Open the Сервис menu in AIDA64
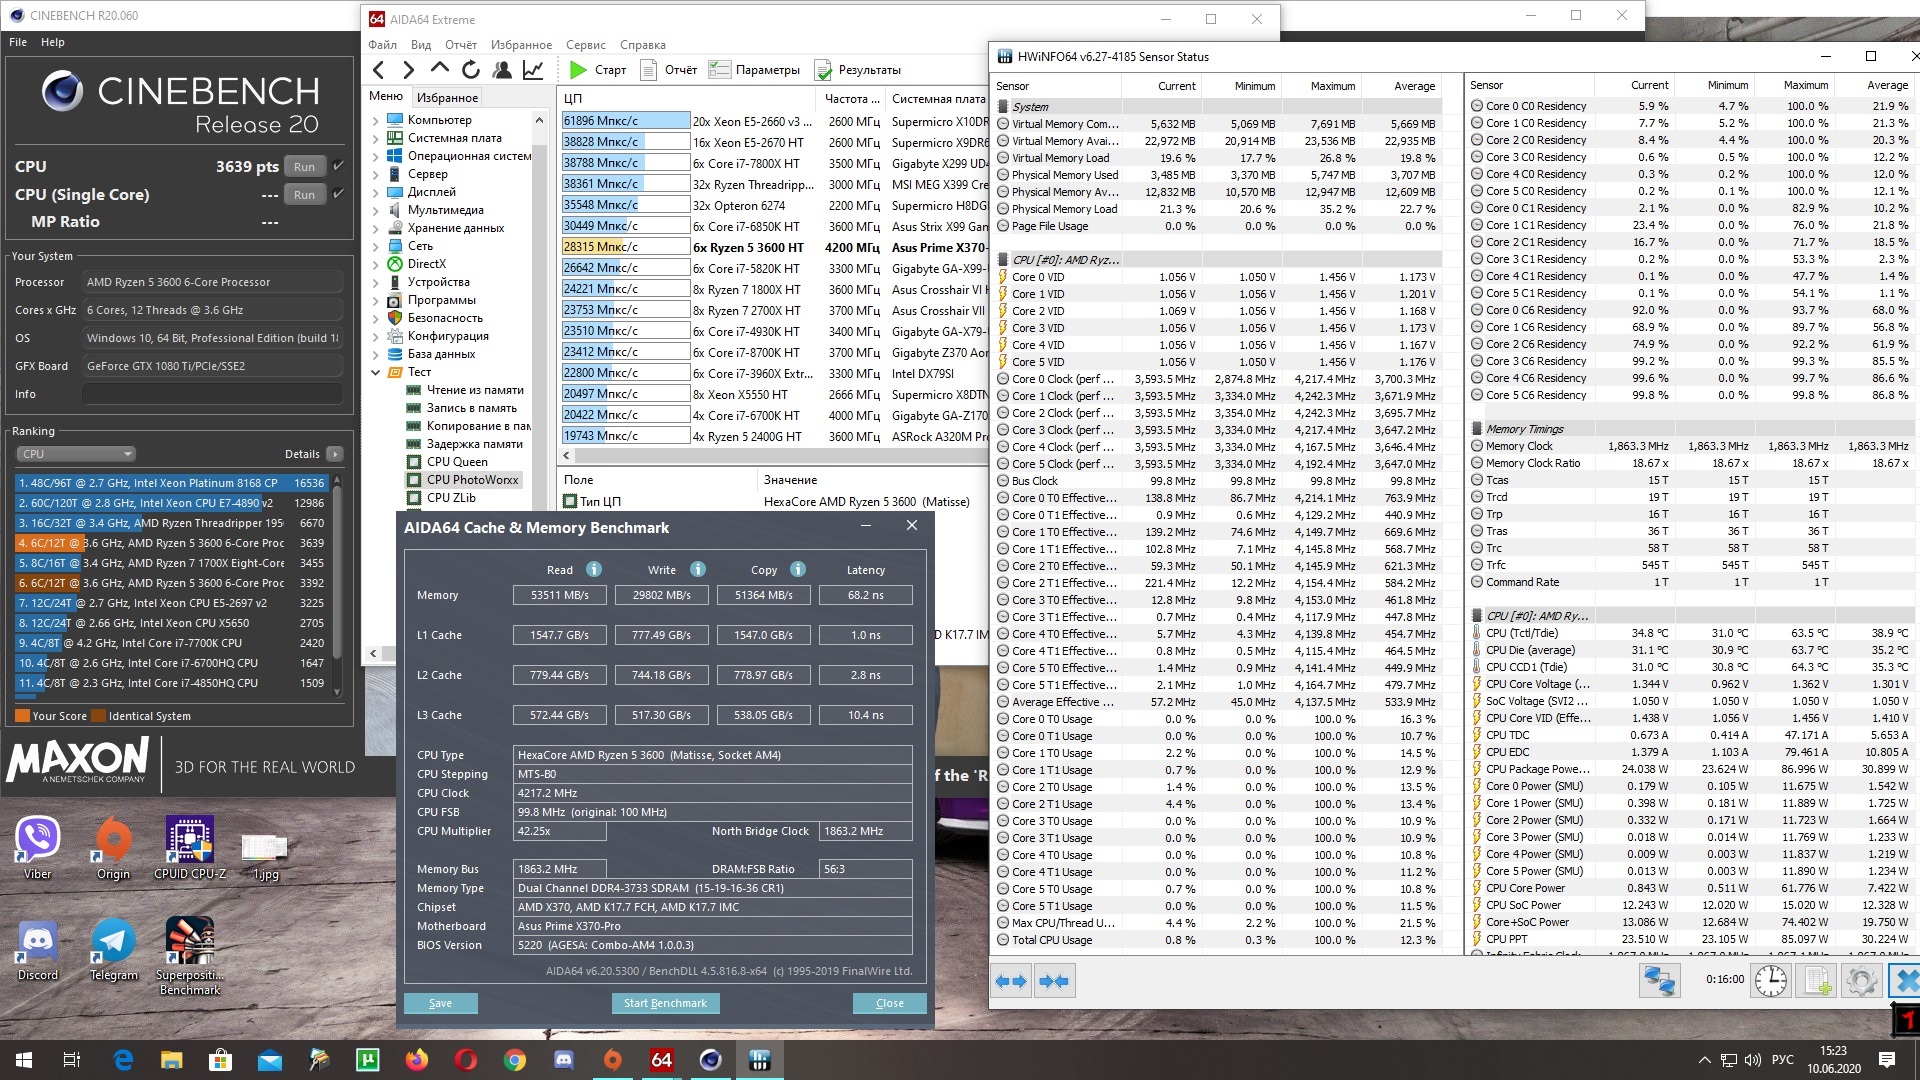The height and width of the screenshot is (1080, 1920). pyautogui.click(x=585, y=45)
